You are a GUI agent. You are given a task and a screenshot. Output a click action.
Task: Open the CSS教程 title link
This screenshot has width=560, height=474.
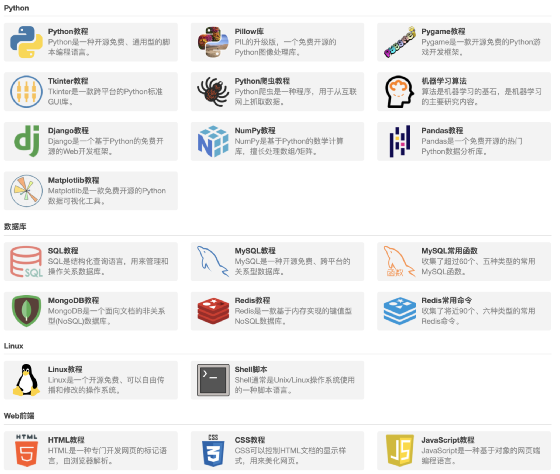250,440
